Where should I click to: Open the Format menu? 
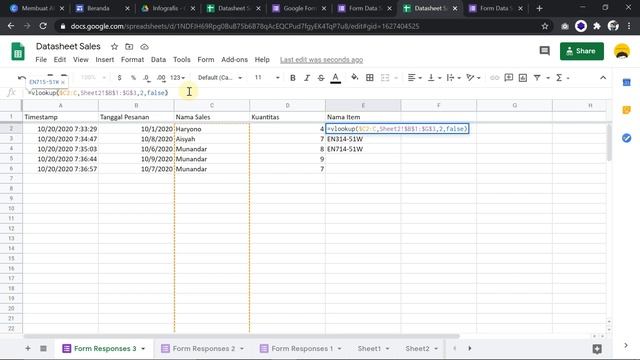pyautogui.click(x=132, y=60)
